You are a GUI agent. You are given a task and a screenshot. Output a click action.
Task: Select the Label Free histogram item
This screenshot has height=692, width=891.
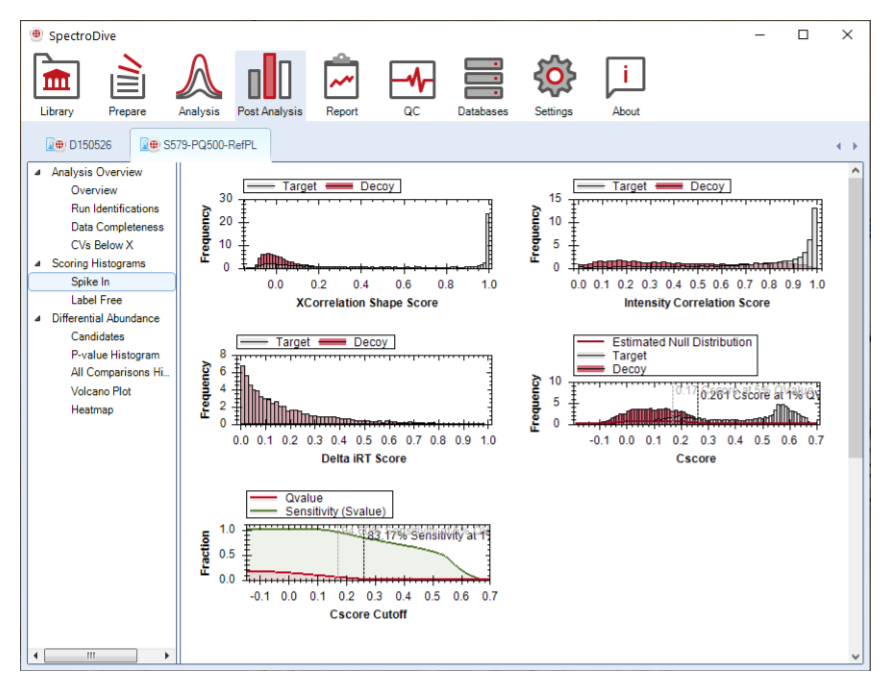click(96, 300)
